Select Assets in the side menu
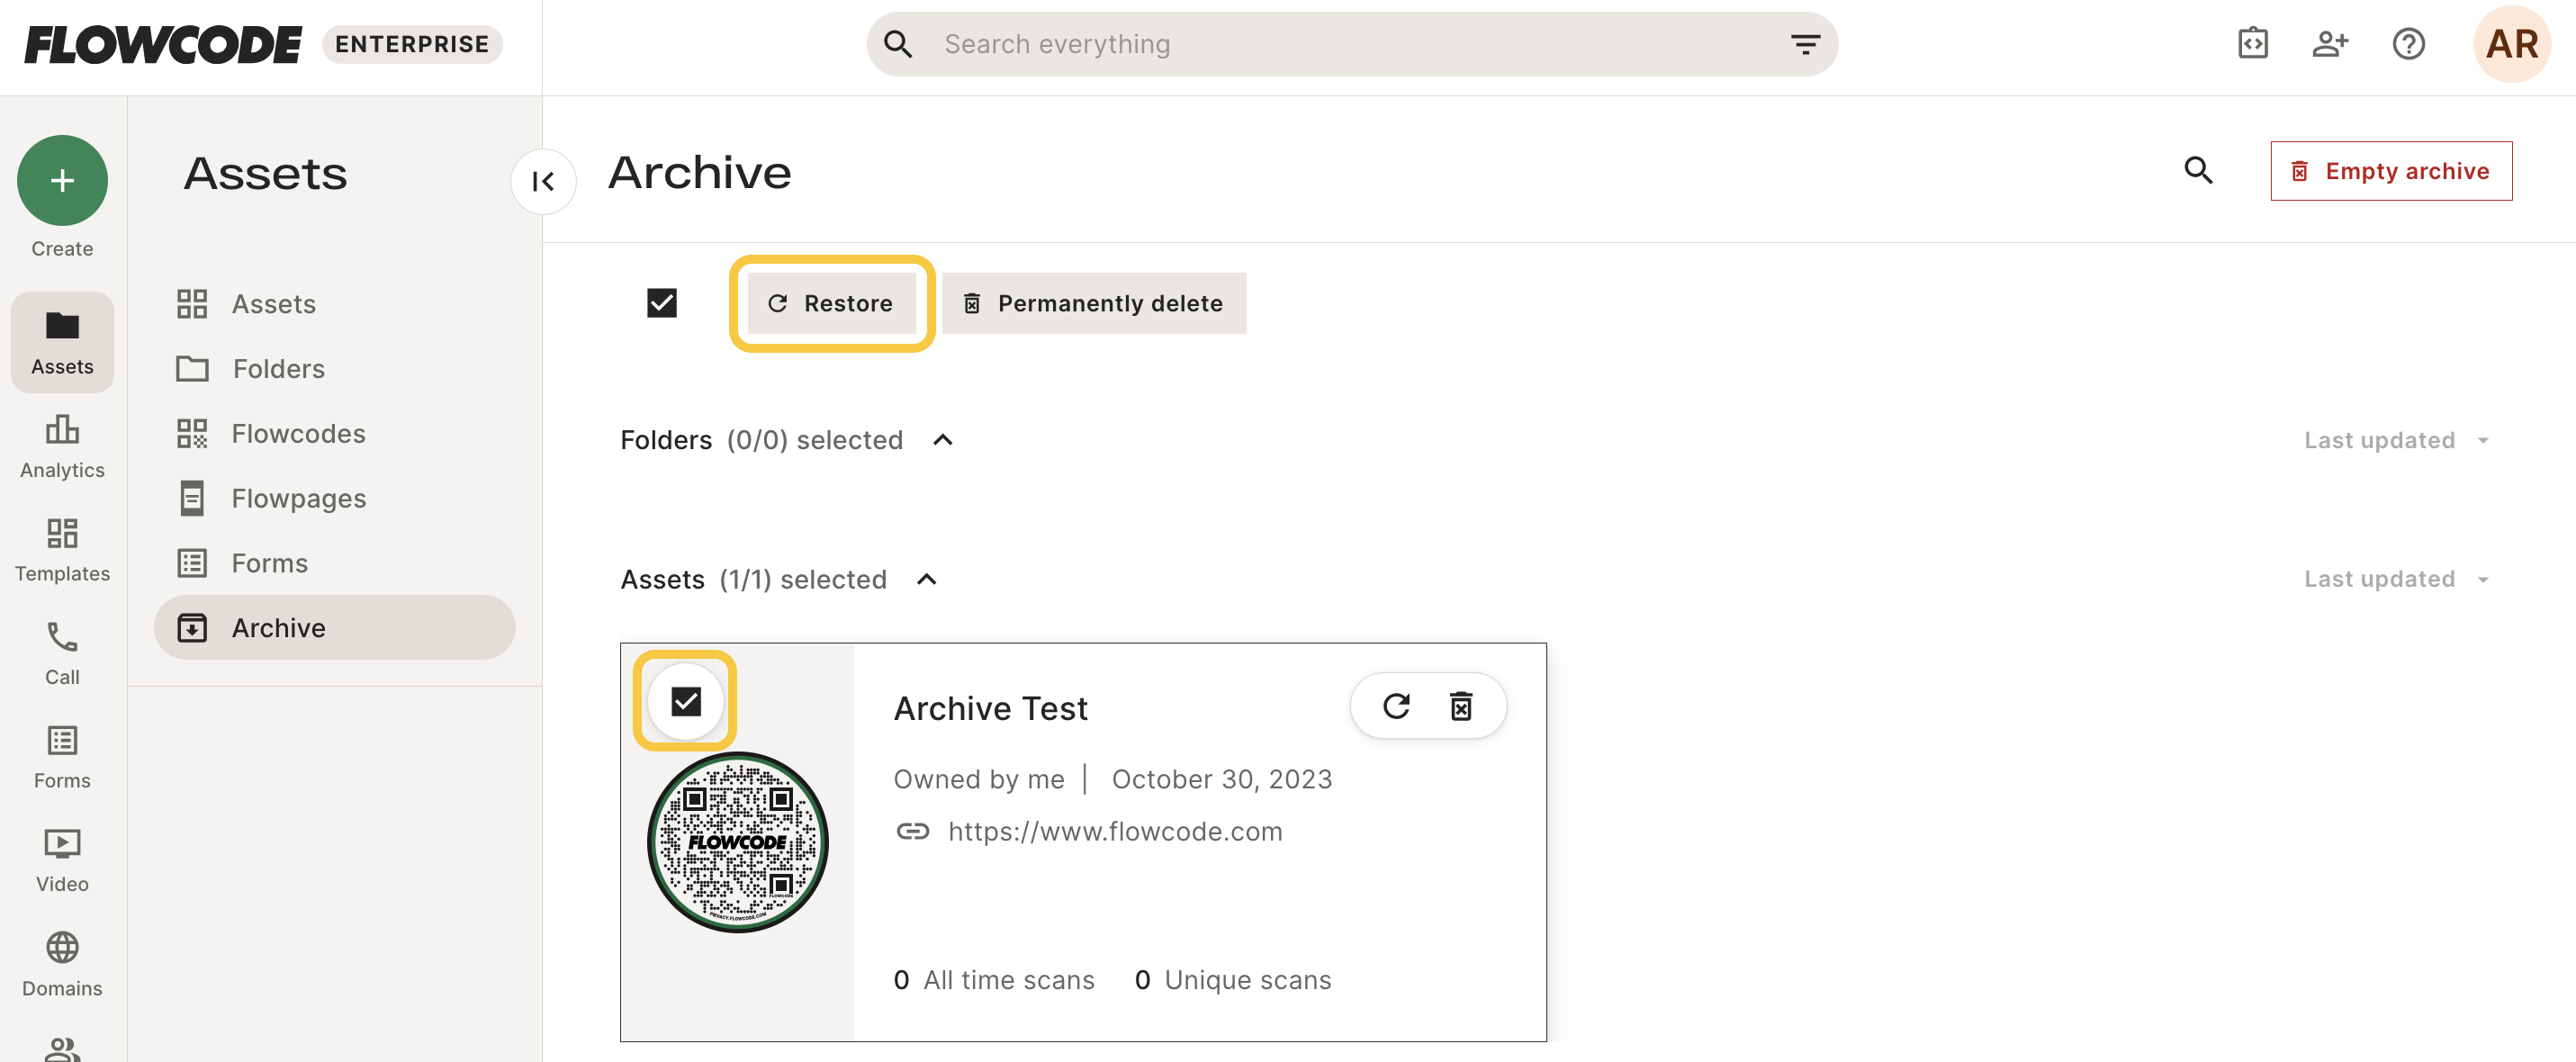The width and height of the screenshot is (2576, 1062). click(334, 303)
